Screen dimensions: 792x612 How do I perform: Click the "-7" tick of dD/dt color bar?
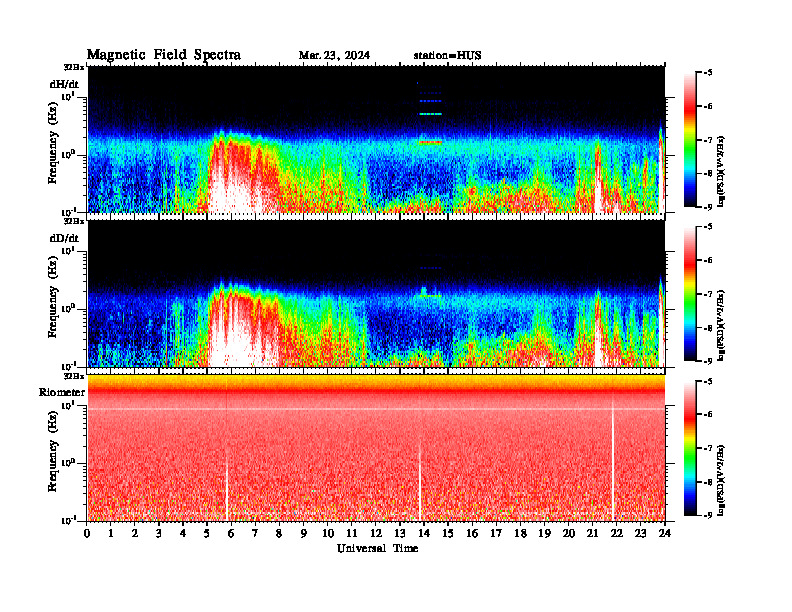(x=709, y=294)
